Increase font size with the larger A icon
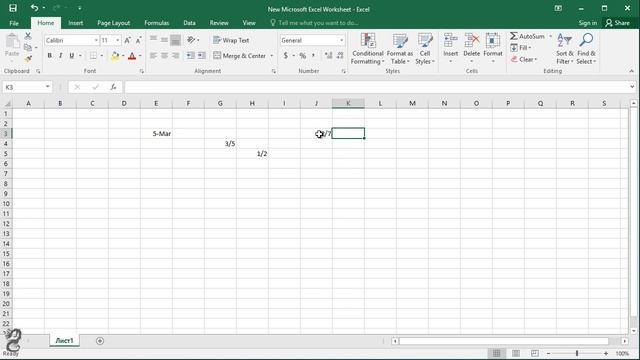The height and width of the screenshot is (360, 640). point(128,40)
